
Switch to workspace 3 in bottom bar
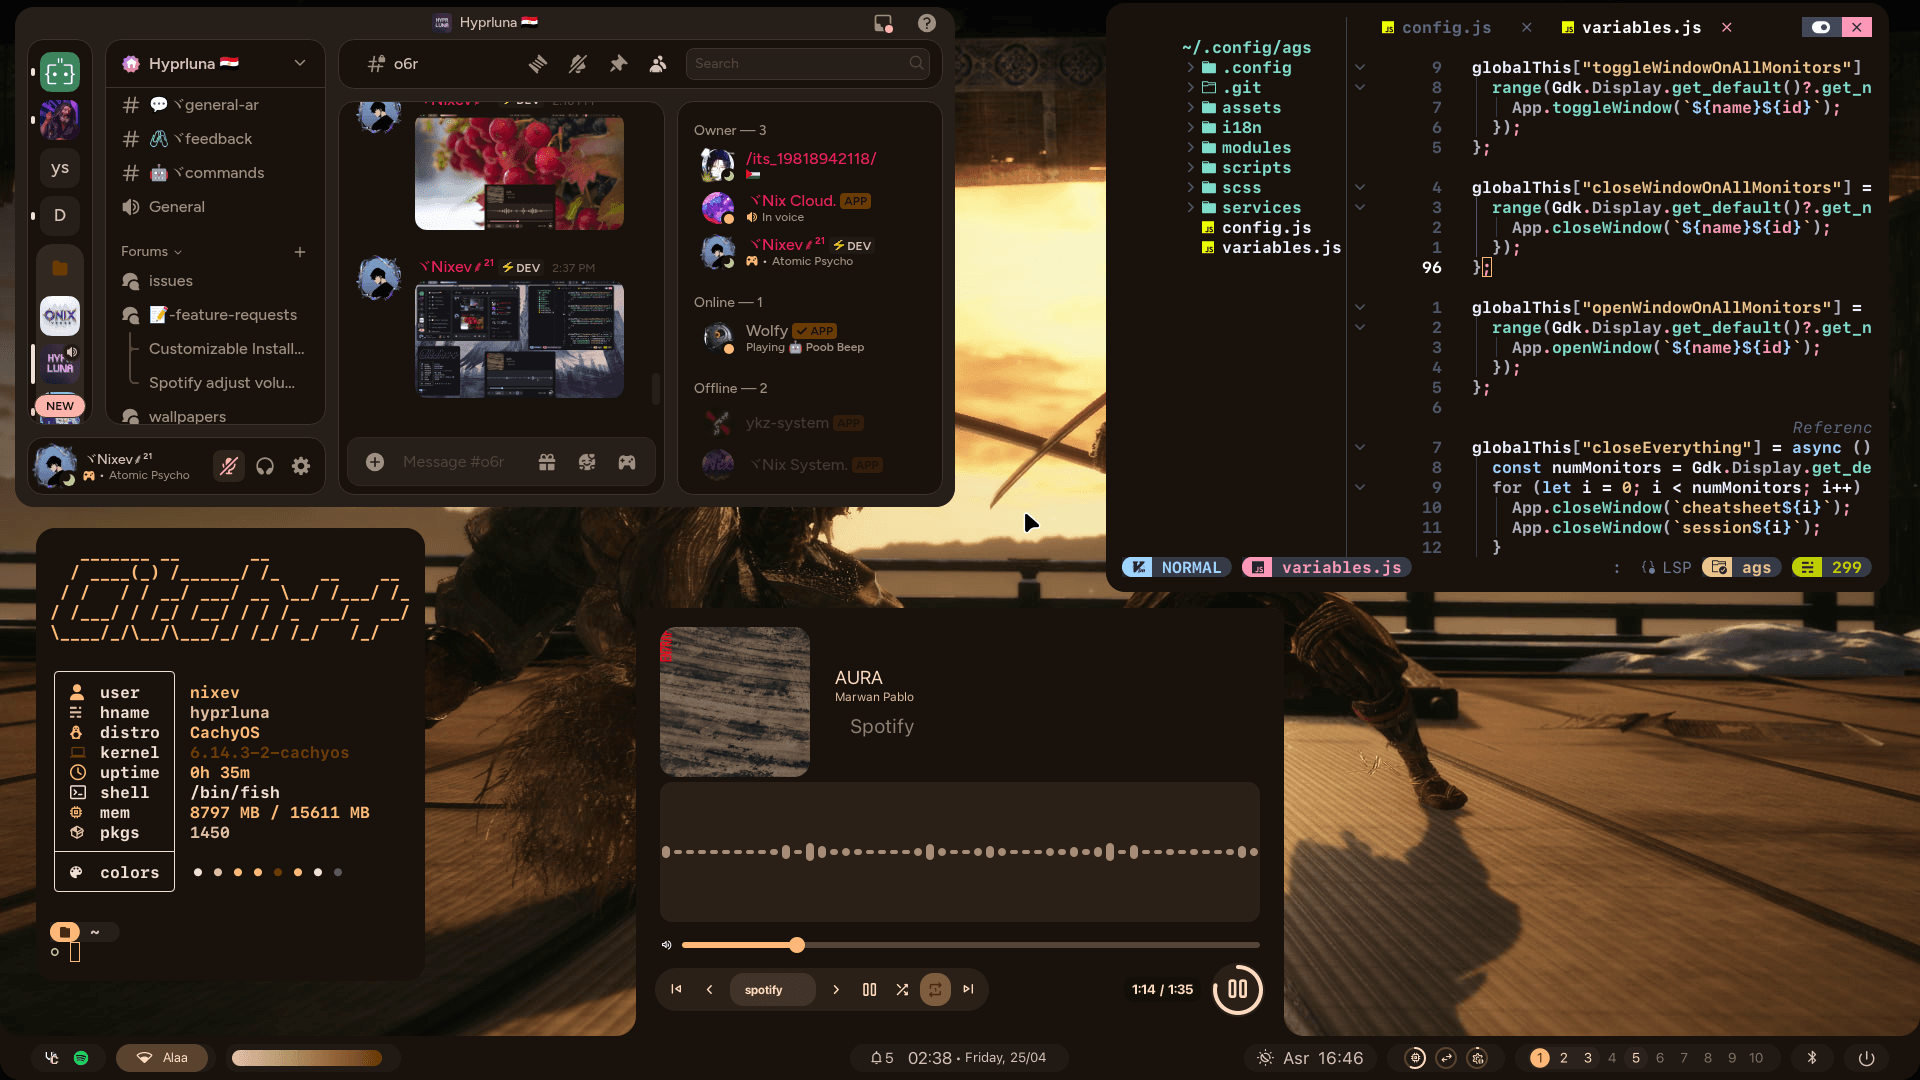pos(1588,1058)
